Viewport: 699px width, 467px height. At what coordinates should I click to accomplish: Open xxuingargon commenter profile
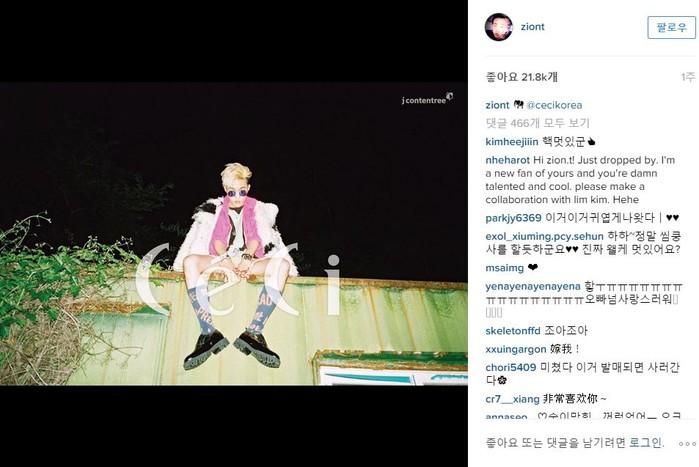(516, 349)
